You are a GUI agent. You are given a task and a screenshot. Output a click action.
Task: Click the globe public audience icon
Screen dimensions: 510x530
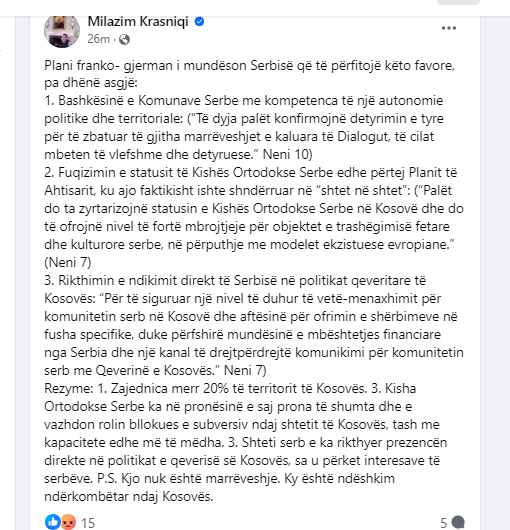[124, 40]
